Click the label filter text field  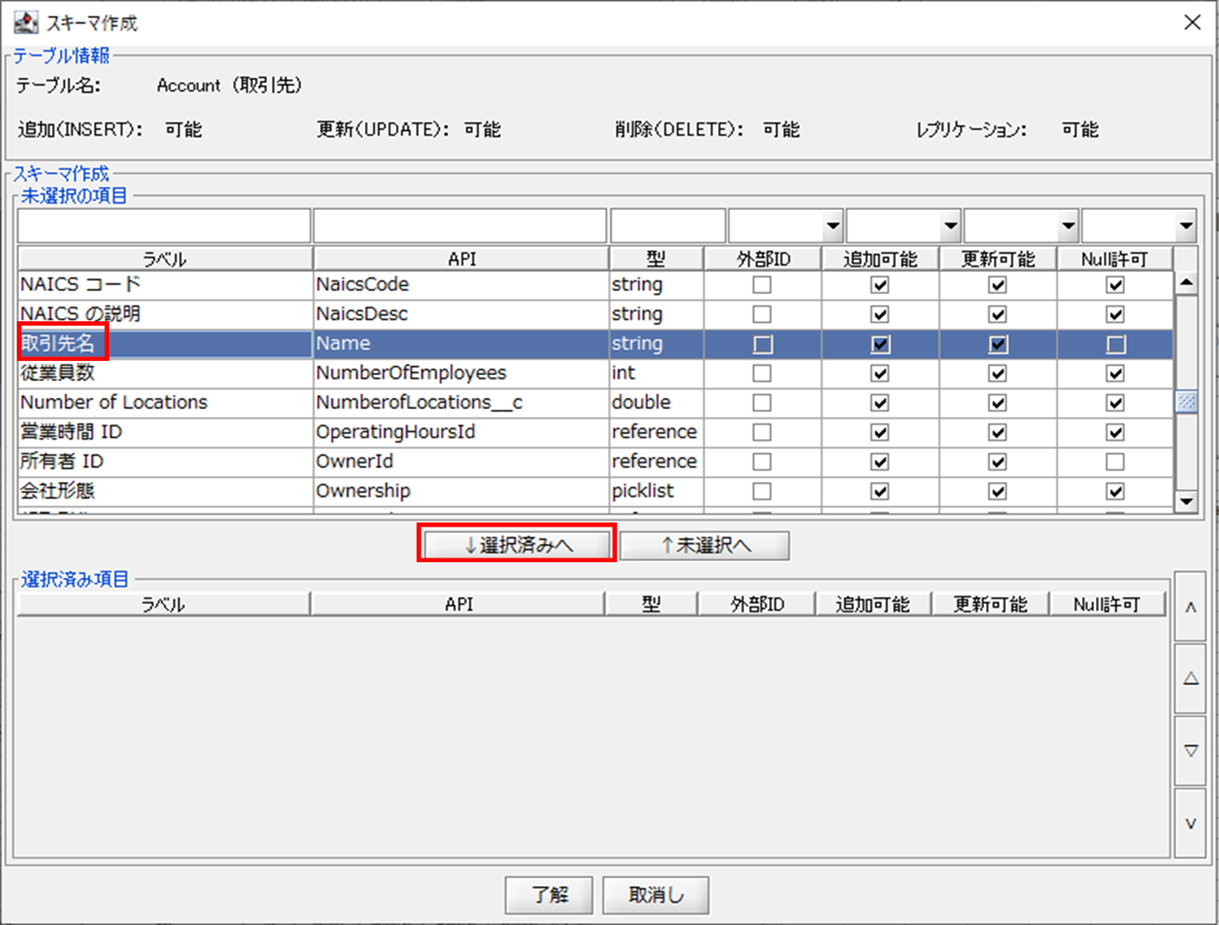pyautogui.click(x=164, y=226)
